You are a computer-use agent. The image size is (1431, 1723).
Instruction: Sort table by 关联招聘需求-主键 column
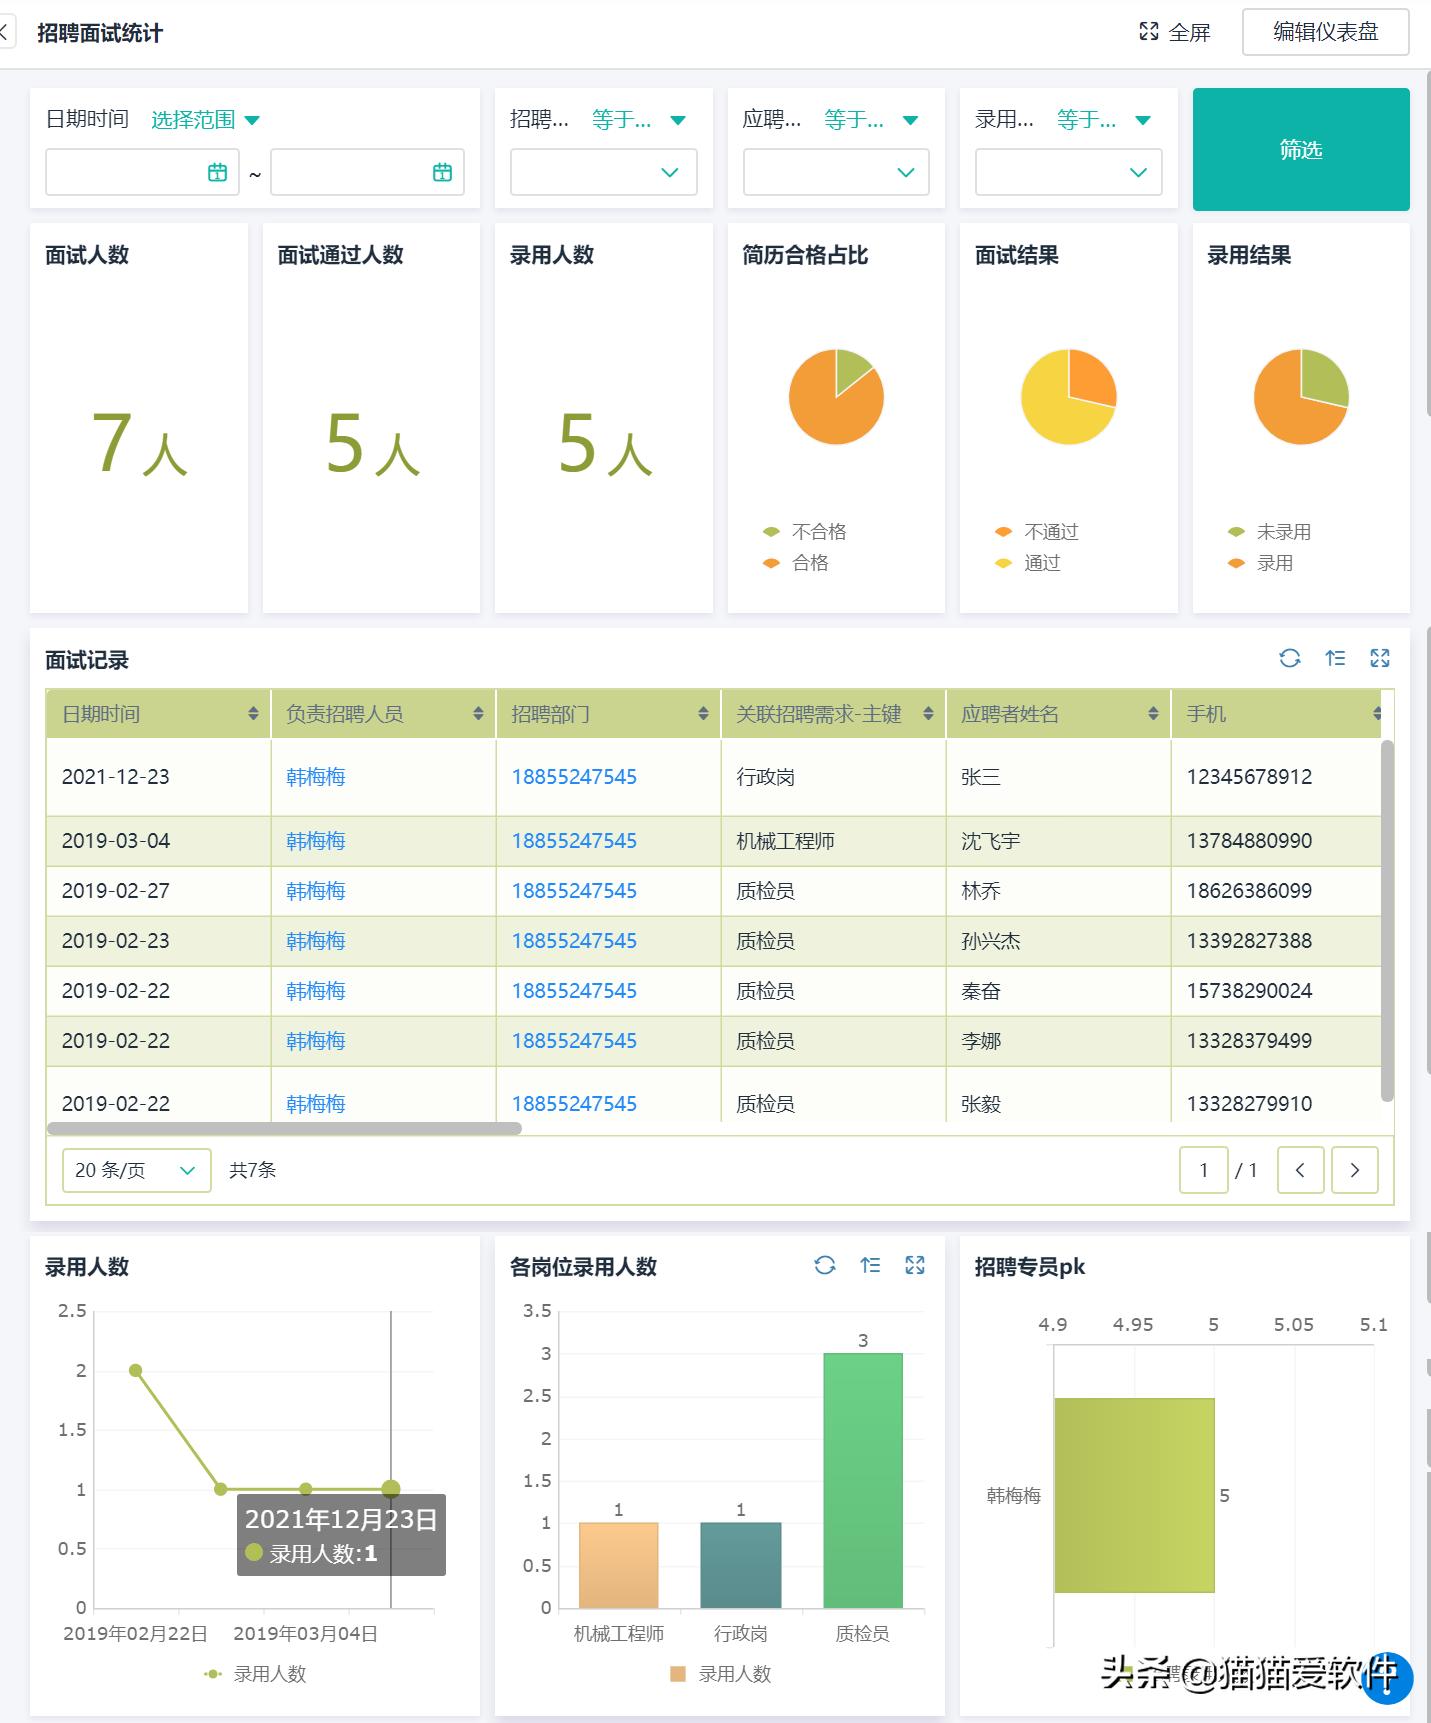tap(928, 713)
